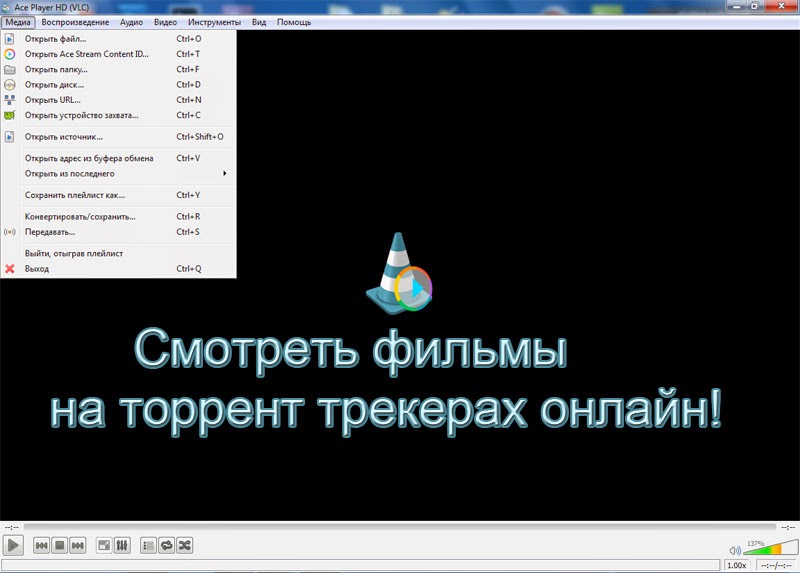Click the play button
This screenshot has height=573, width=800.
(13, 545)
